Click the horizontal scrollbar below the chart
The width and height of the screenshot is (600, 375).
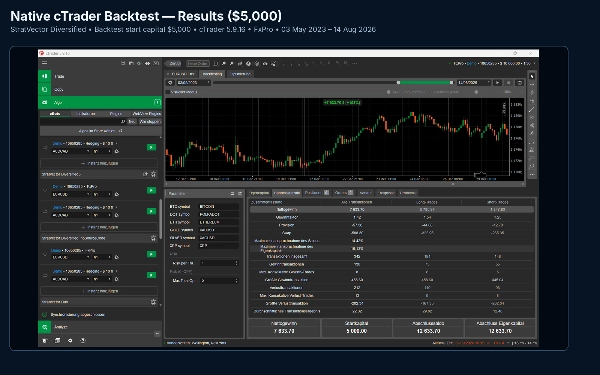(345, 184)
